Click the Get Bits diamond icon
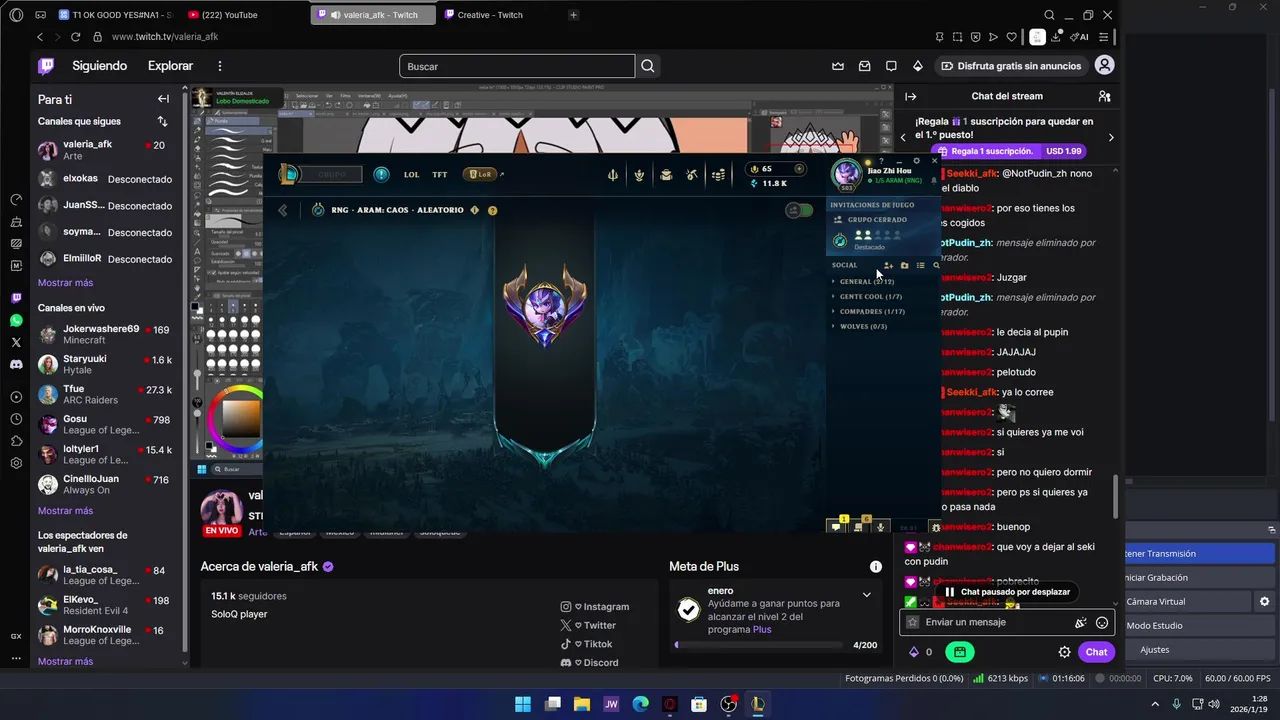 pyautogui.click(x=917, y=66)
